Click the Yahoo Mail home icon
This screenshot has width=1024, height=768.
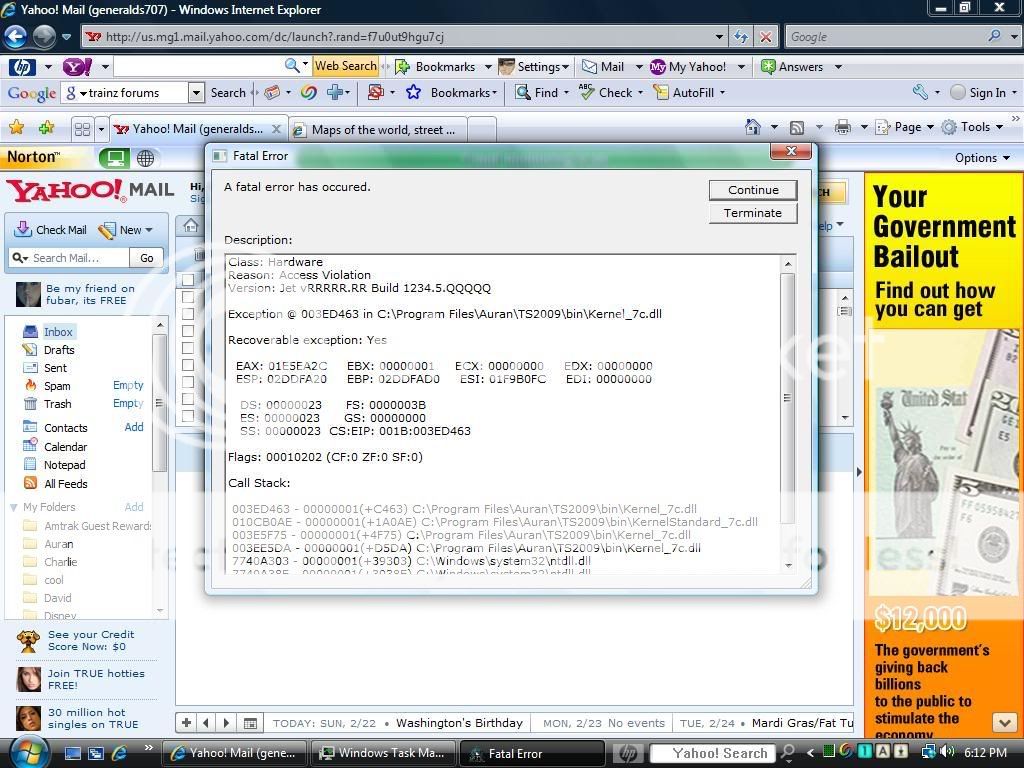(x=191, y=226)
